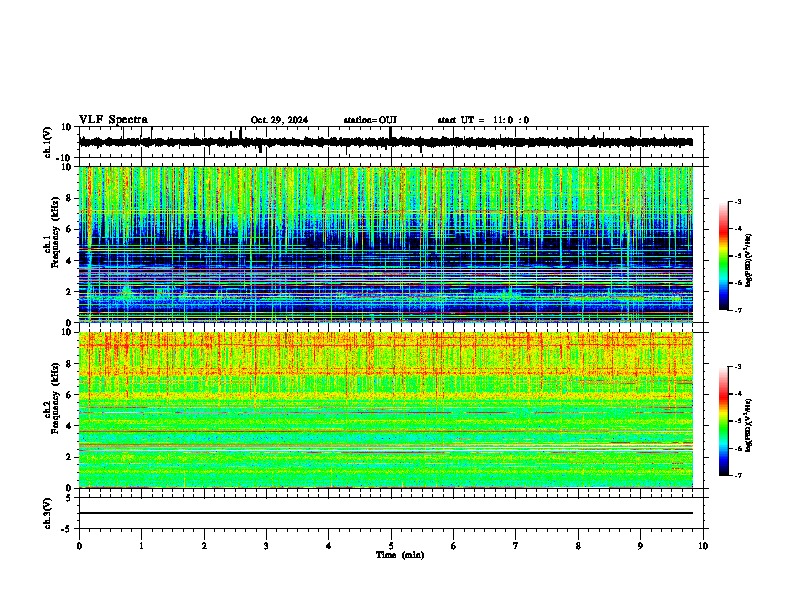Click the ch.1 spectrogram panel

[386, 244]
